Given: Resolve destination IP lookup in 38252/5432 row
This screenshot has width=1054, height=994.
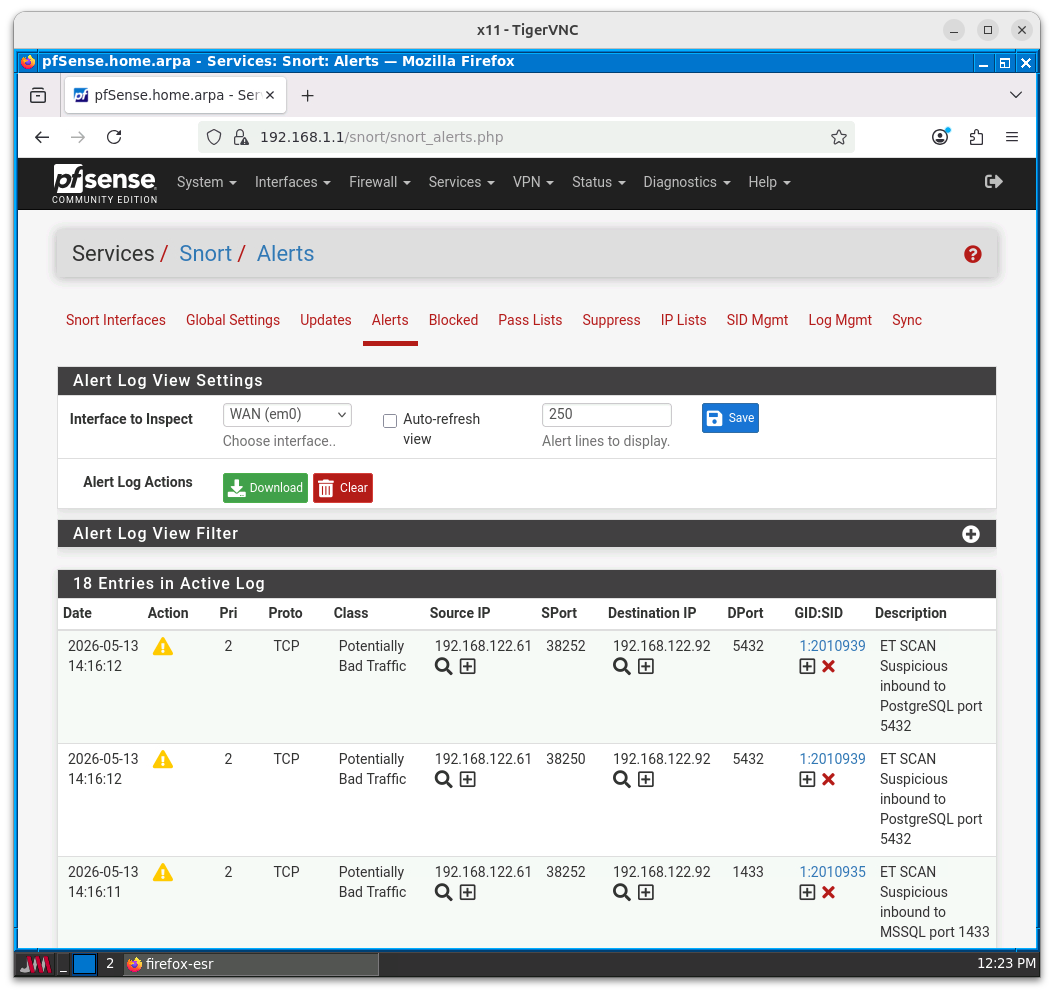Looking at the screenshot, I should 622,667.
